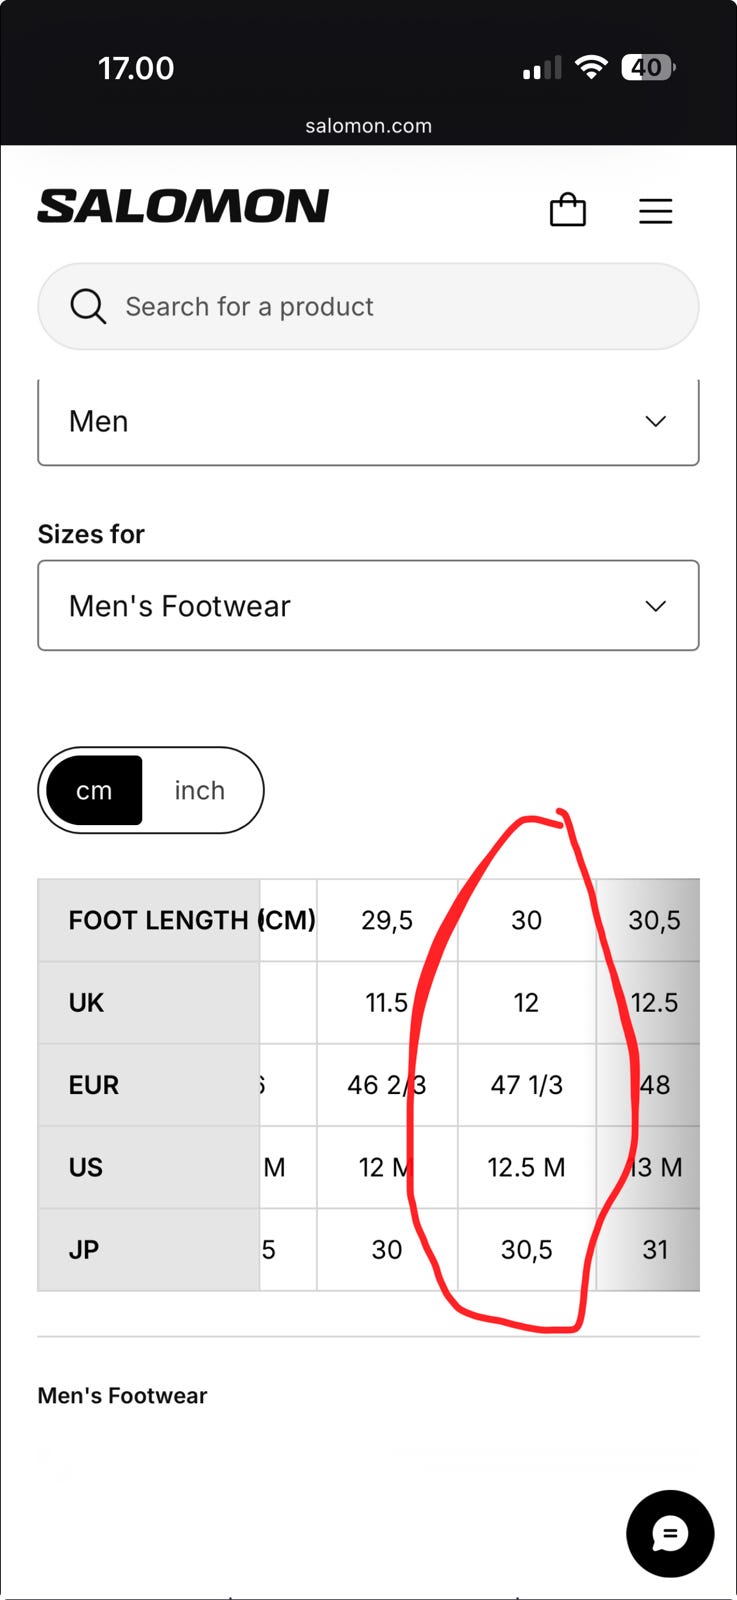
Task: Click the Salomon logo
Action: tap(183, 206)
